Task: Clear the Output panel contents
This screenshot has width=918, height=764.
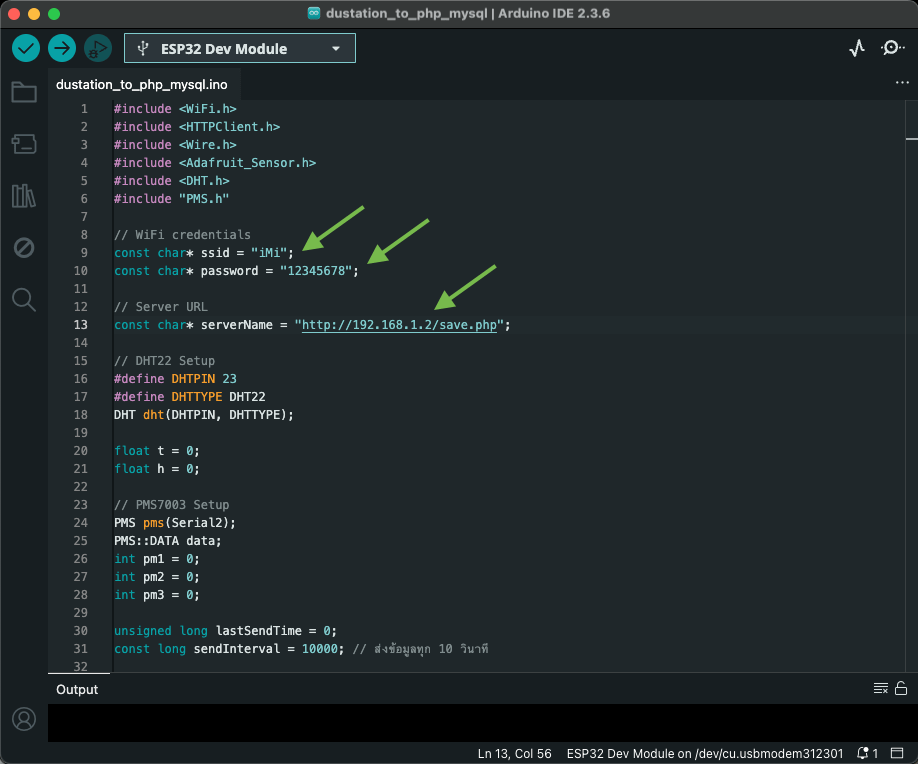Action: [880, 688]
